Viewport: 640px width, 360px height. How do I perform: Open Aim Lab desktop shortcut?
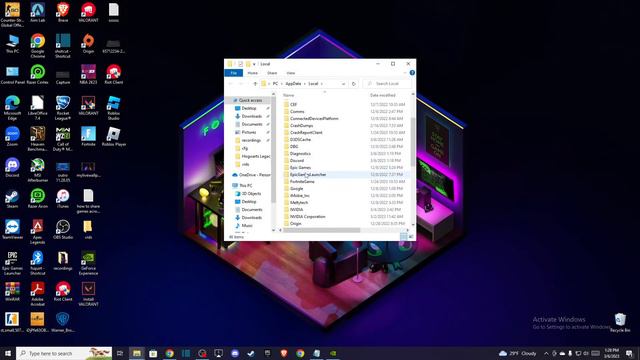click(38, 12)
